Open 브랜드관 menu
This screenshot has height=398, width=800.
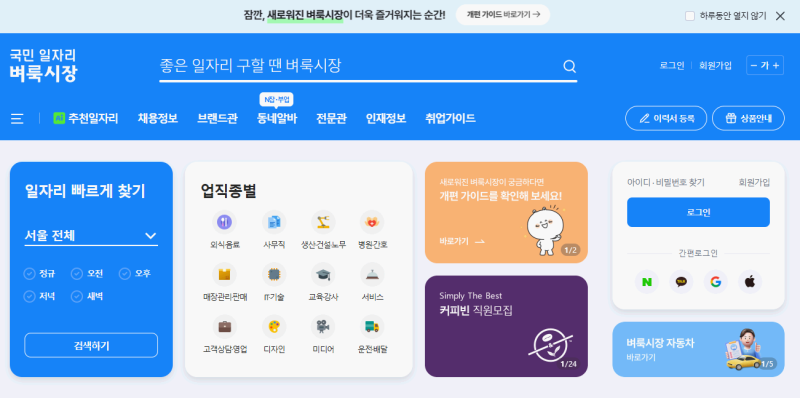point(217,118)
